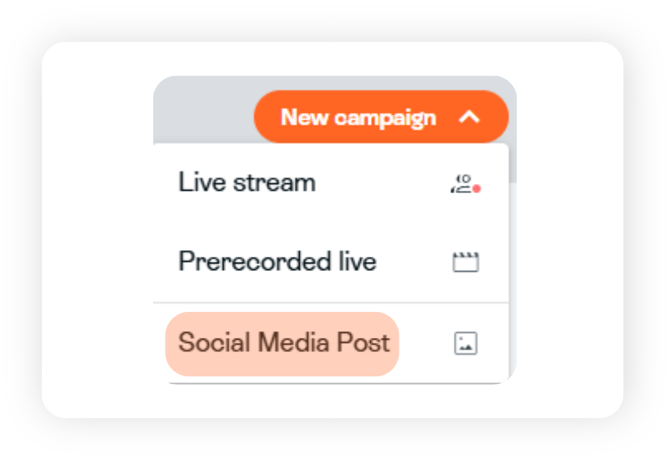
Task: Click the "Prerecorded live" text label
Action: click(277, 262)
